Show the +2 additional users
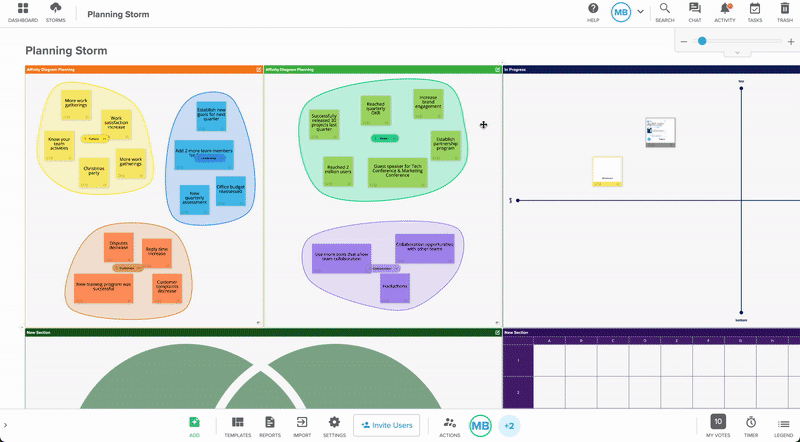This screenshot has width=800, height=442. tap(509, 426)
